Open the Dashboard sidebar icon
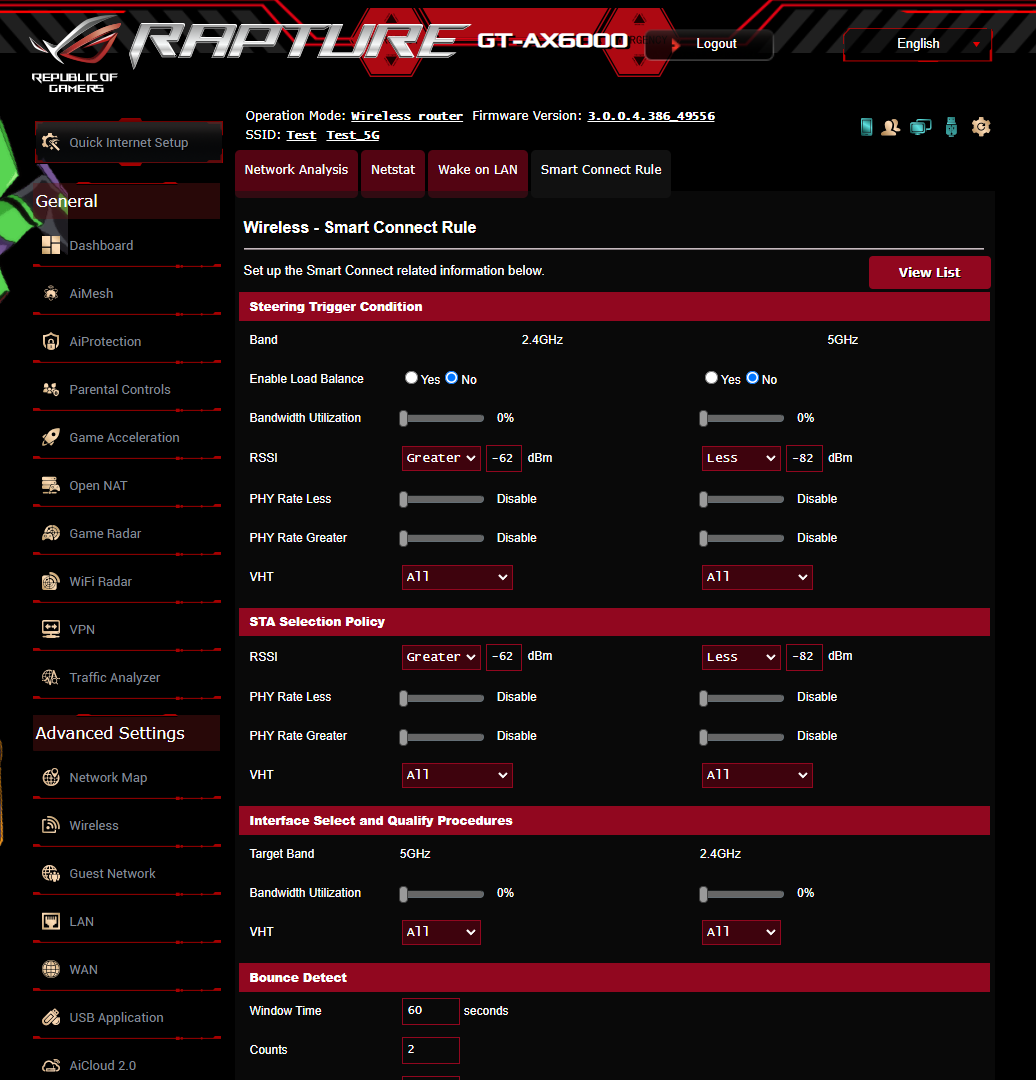This screenshot has width=1036, height=1080. tap(51, 245)
